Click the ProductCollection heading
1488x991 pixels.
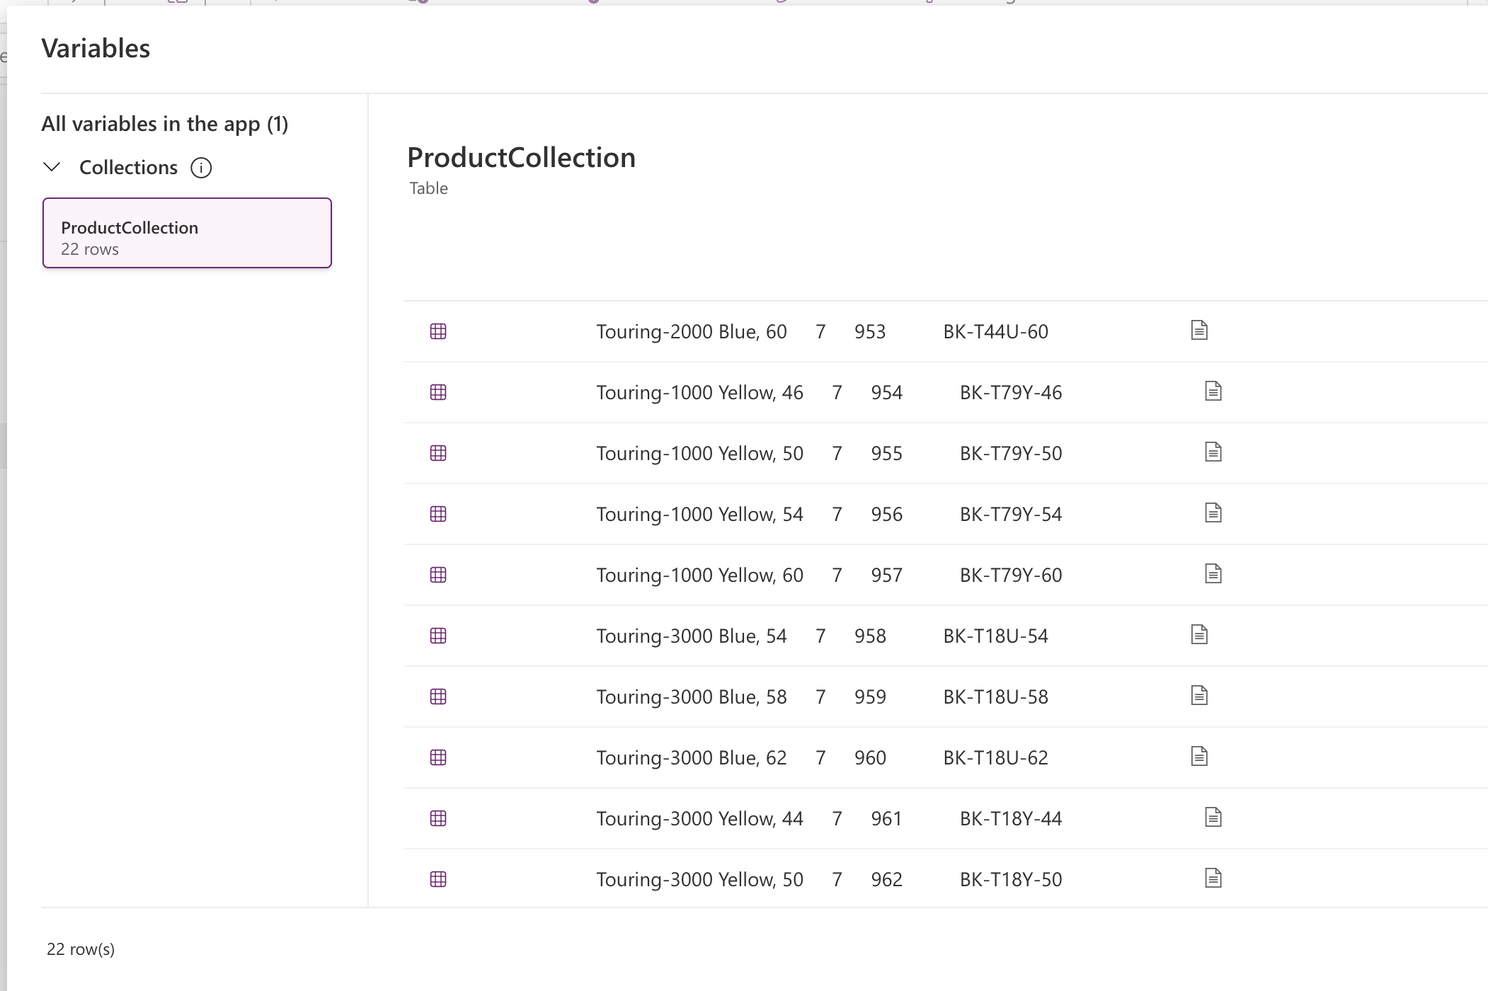coord(521,158)
